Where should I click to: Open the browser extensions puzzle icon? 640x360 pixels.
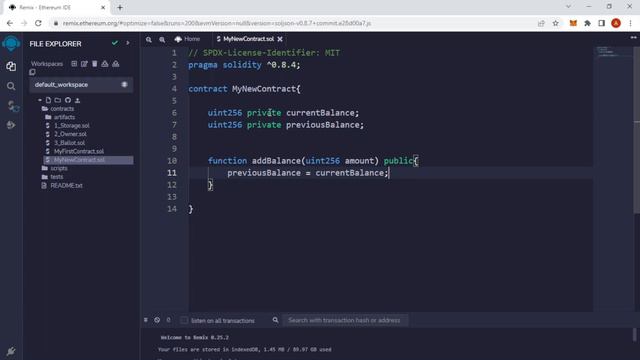click(x=587, y=23)
